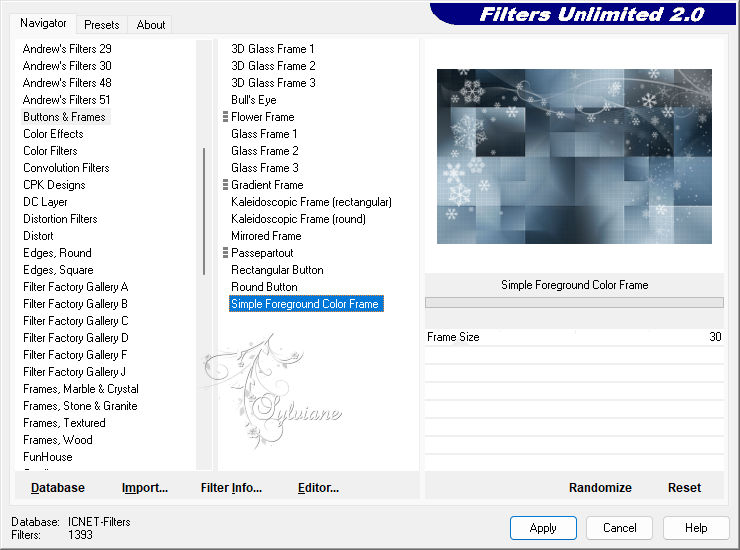Choose Glass Frame 1 filter

coord(264,134)
